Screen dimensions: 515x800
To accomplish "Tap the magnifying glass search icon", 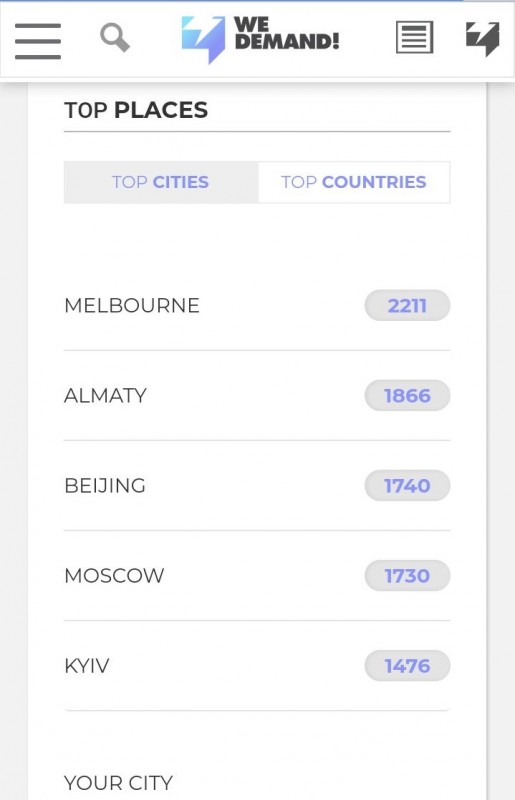I will [x=115, y=38].
